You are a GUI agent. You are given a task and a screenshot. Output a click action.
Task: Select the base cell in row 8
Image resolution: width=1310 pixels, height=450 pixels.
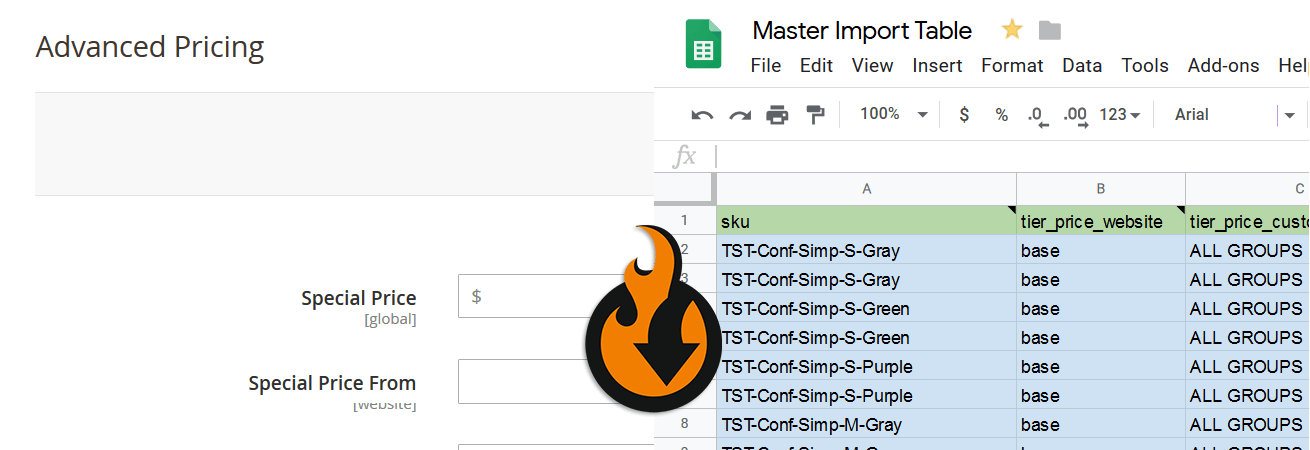tap(1101, 424)
